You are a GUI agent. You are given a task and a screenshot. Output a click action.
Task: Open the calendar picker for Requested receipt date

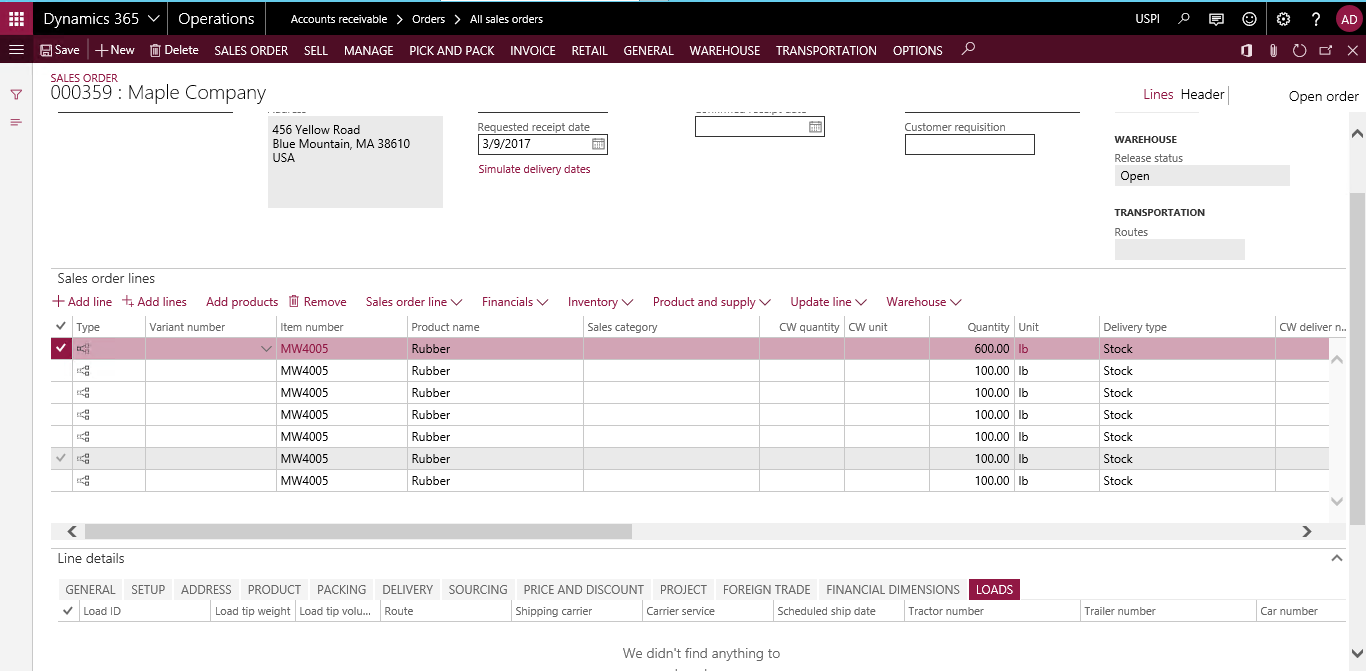point(597,144)
